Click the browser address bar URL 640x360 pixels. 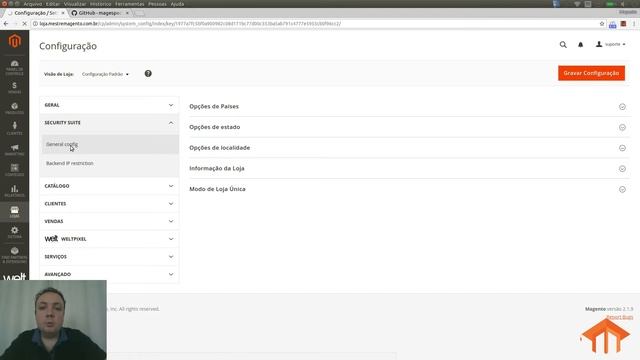click(x=190, y=24)
